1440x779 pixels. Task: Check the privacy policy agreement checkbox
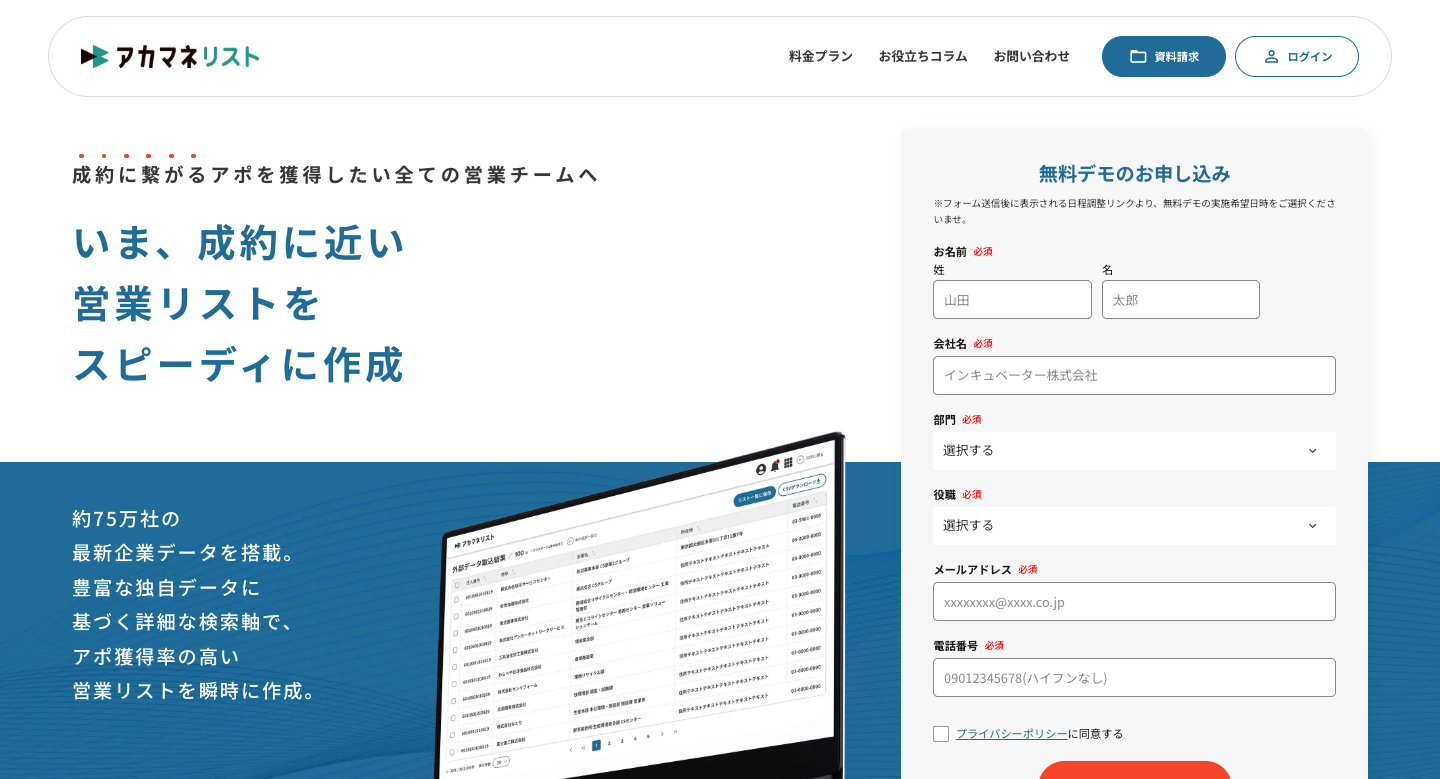[x=941, y=734]
